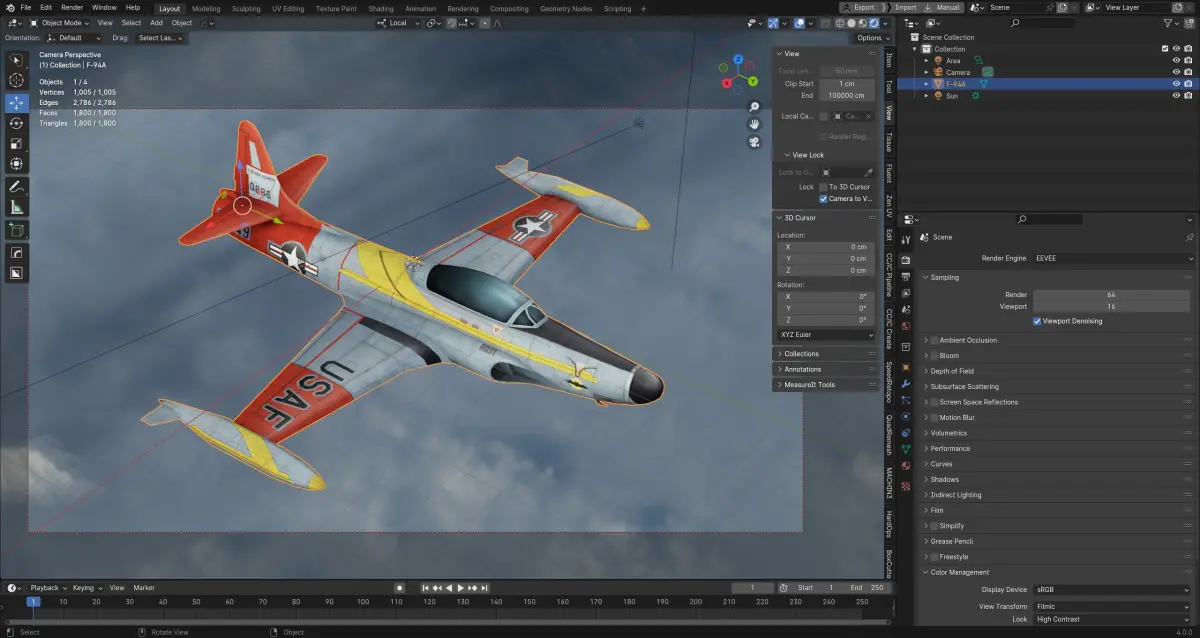Adjust the Render samples field
The height and width of the screenshot is (638, 1200).
click(x=1112, y=295)
